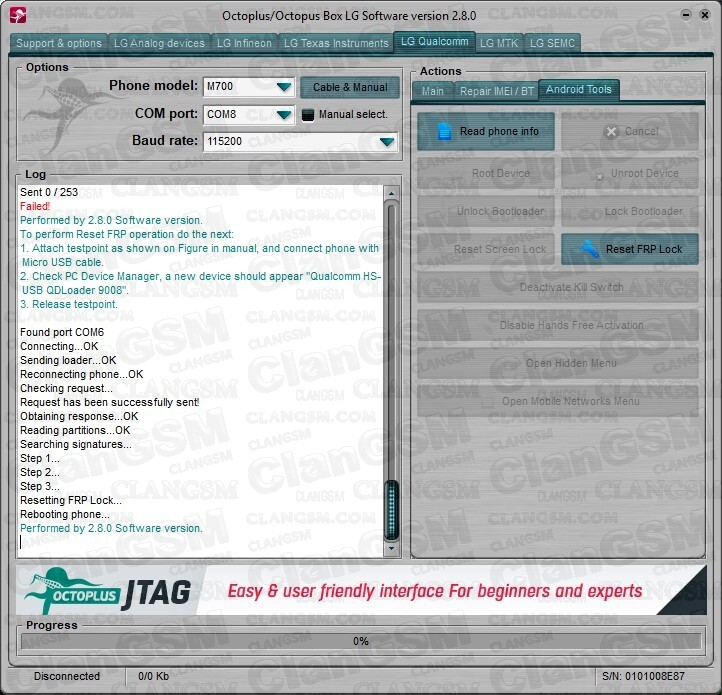This screenshot has height=695, width=722.
Task: Open the LG Texas Instruments tab
Action: coord(335,43)
